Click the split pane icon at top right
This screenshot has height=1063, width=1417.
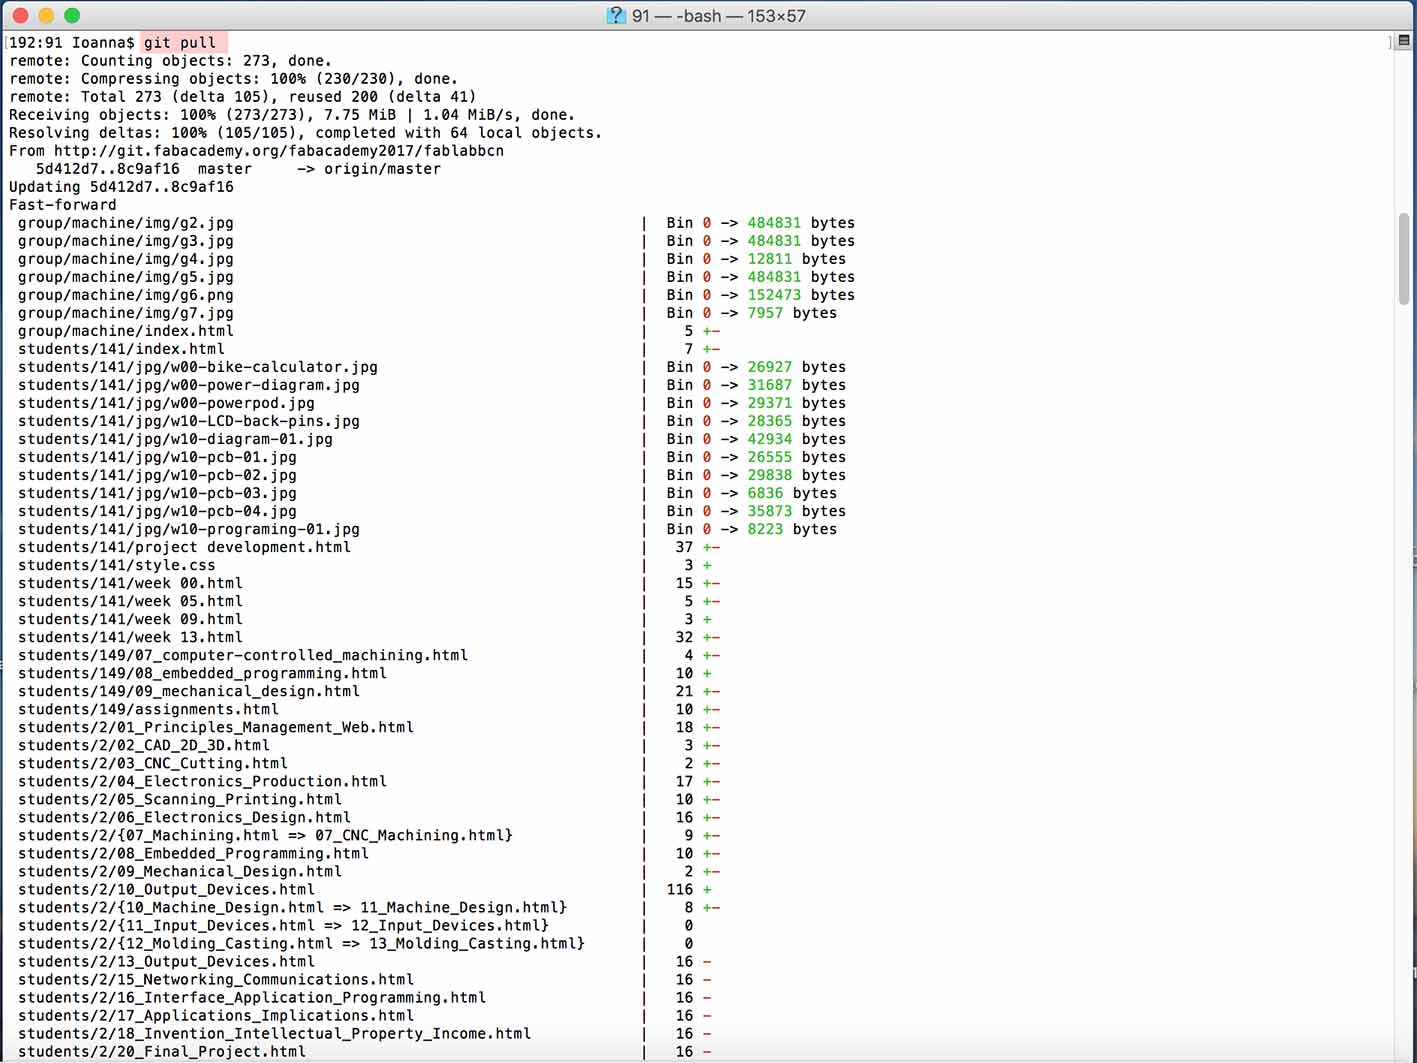pyautogui.click(x=1404, y=41)
